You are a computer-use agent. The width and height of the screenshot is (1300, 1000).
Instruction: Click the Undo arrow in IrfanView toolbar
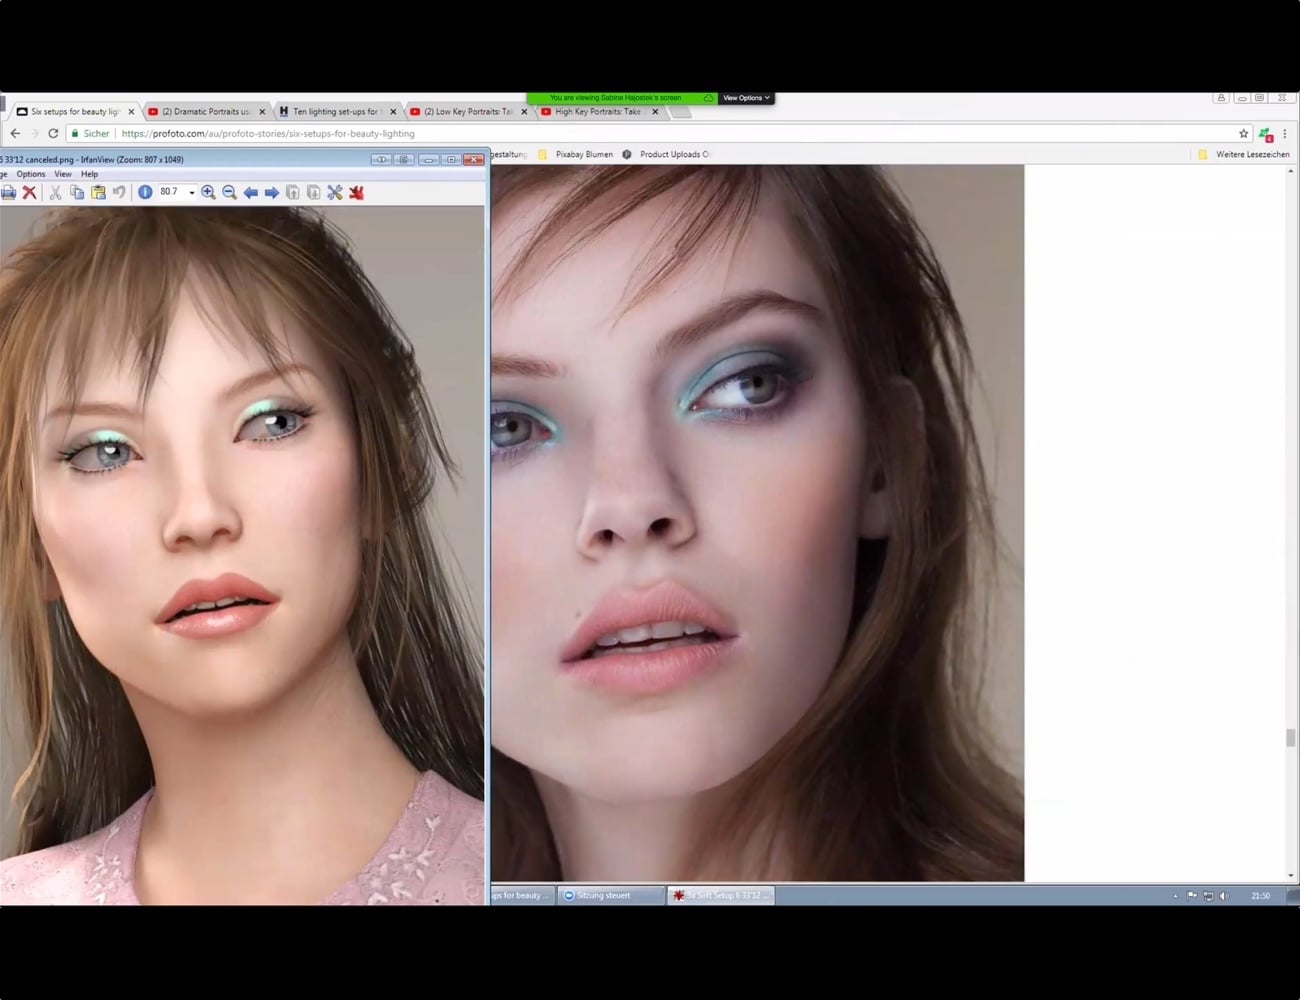click(x=119, y=192)
